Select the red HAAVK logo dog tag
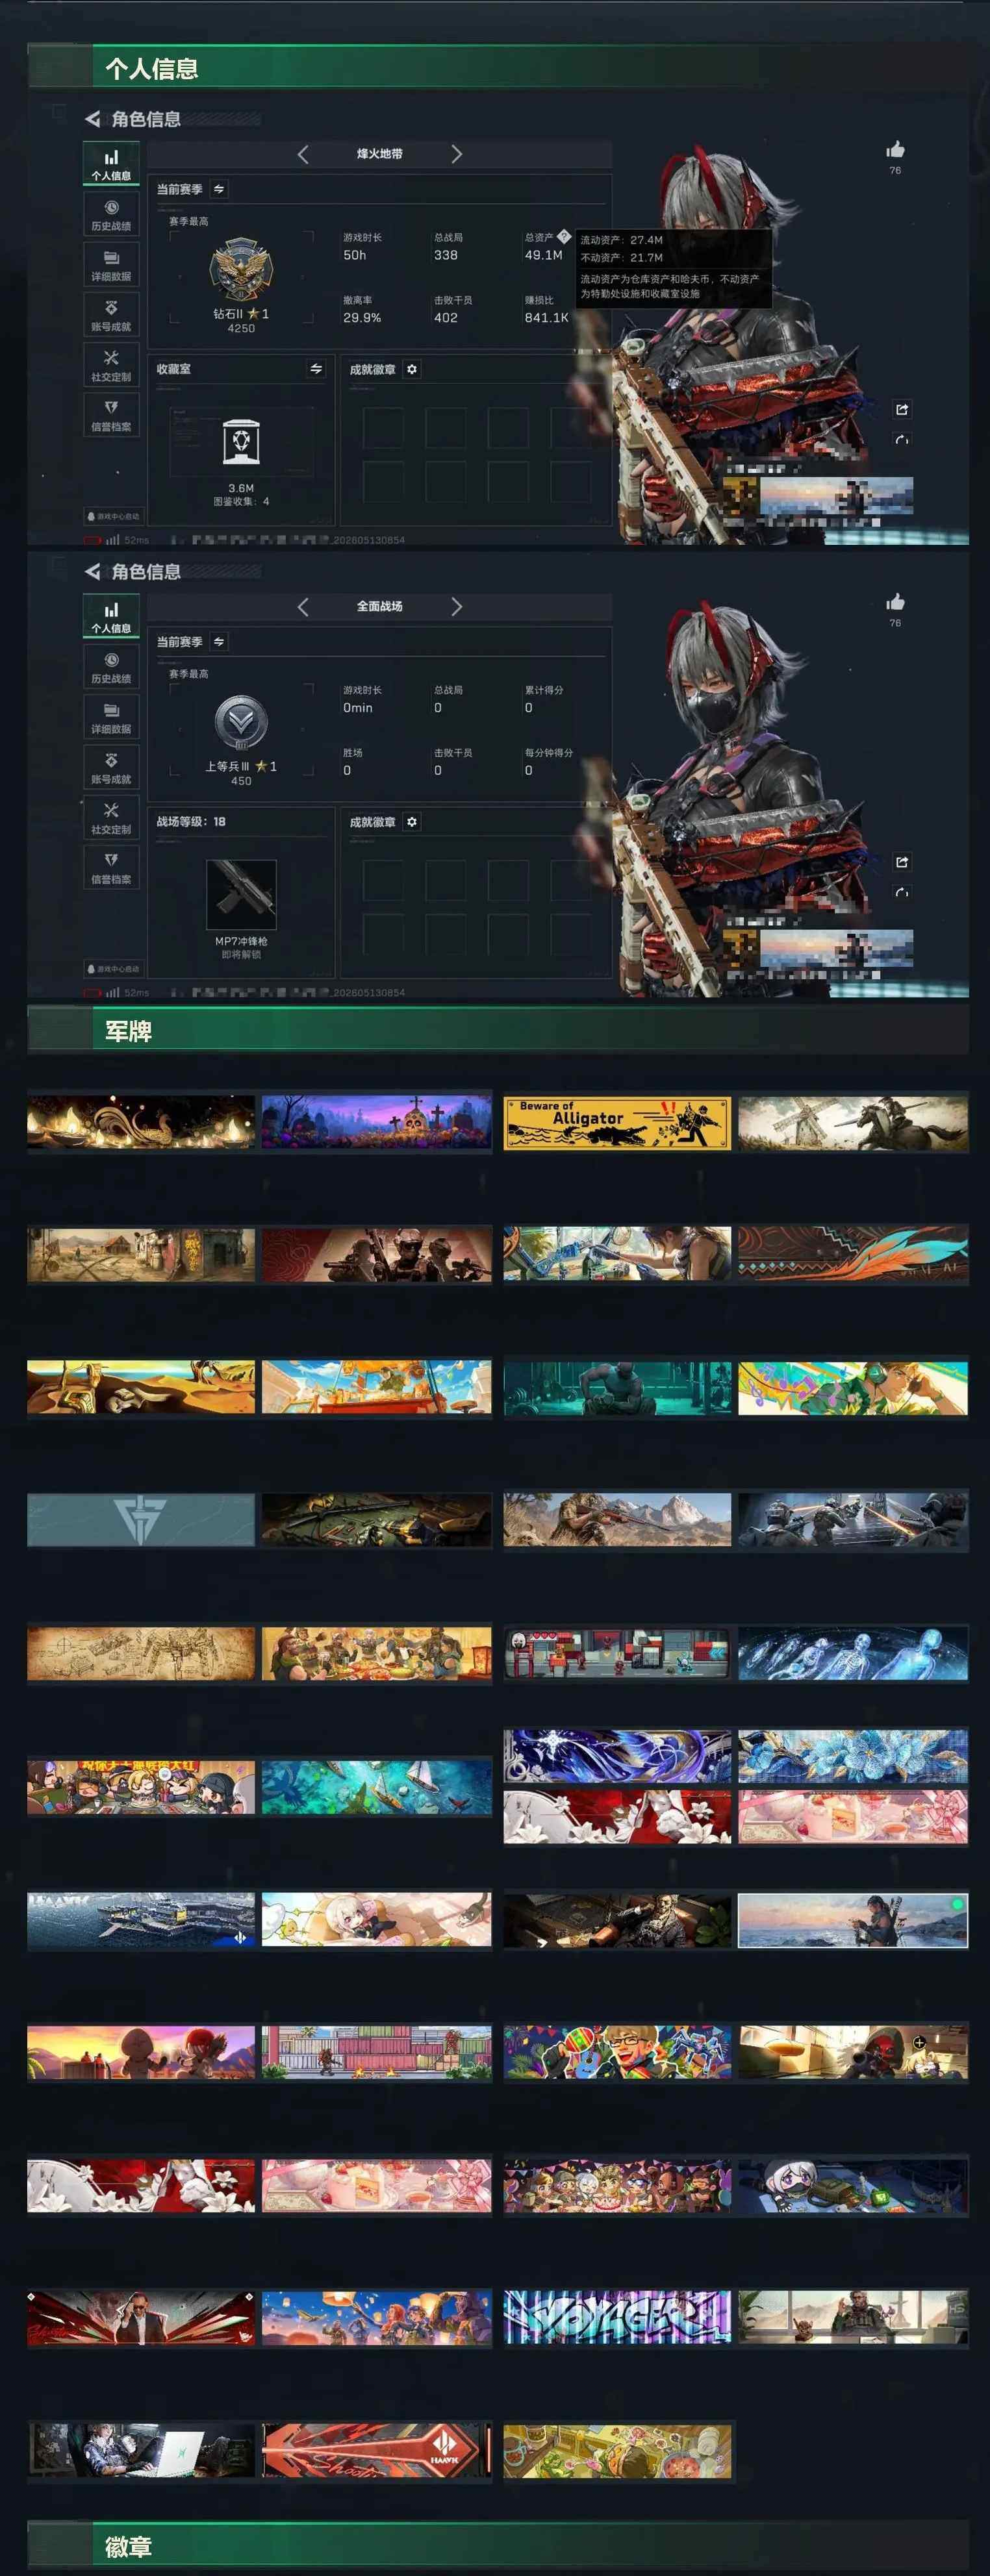 [x=377, y=2451]
